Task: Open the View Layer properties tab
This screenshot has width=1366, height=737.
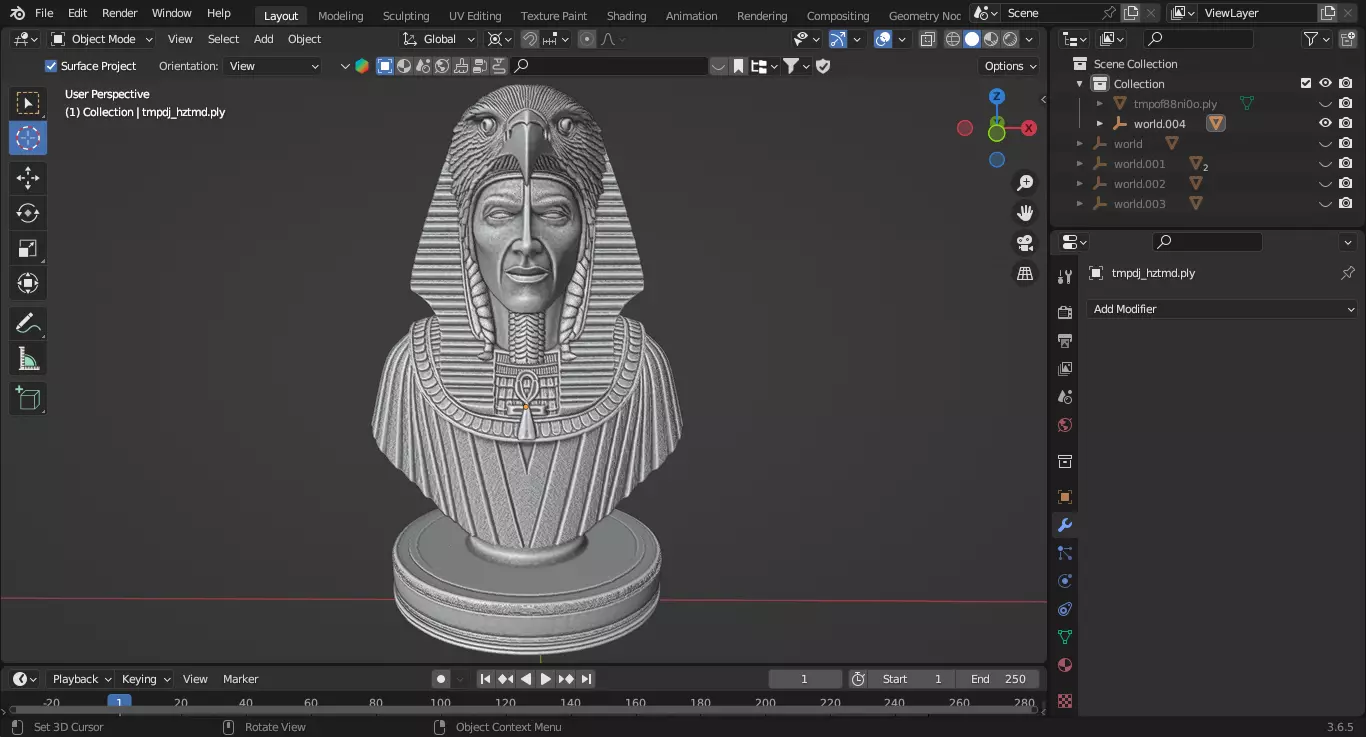Action: pyautogui.click(x=1065, y=369)
